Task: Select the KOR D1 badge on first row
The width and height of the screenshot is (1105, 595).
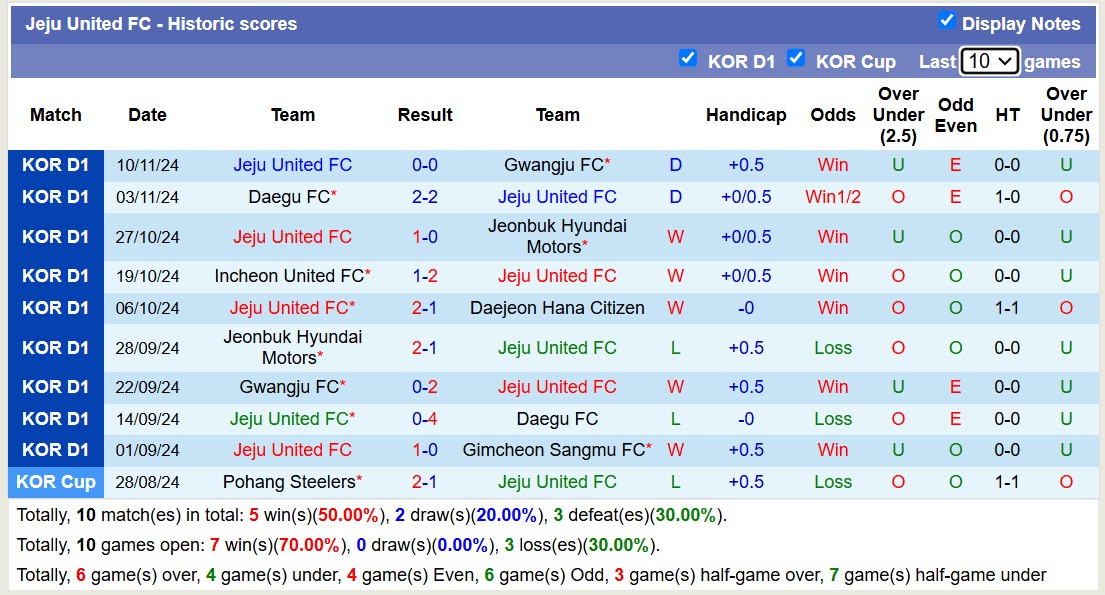Action: click(x=55, y=165)
